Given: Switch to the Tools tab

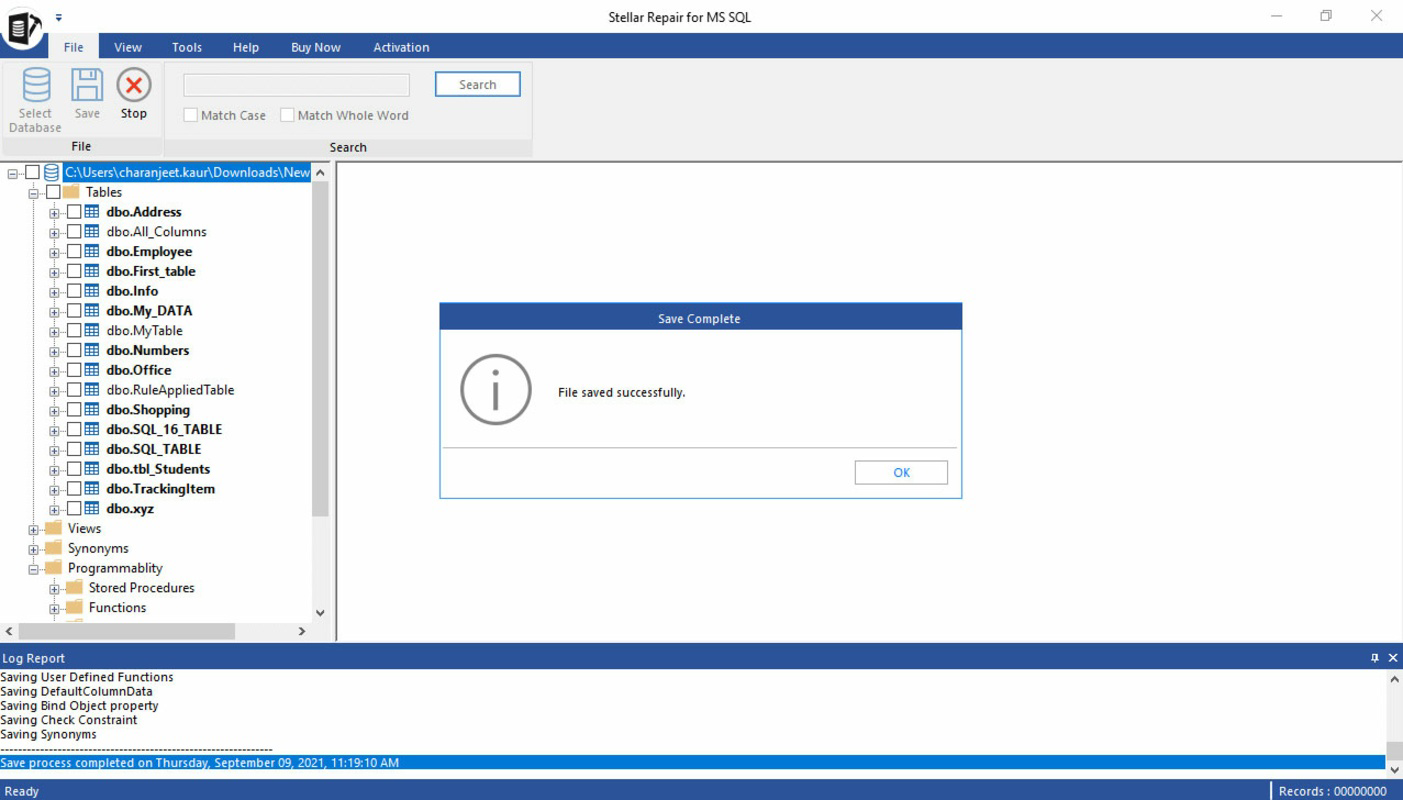Looking at the screenshot, I should (186, 47).
